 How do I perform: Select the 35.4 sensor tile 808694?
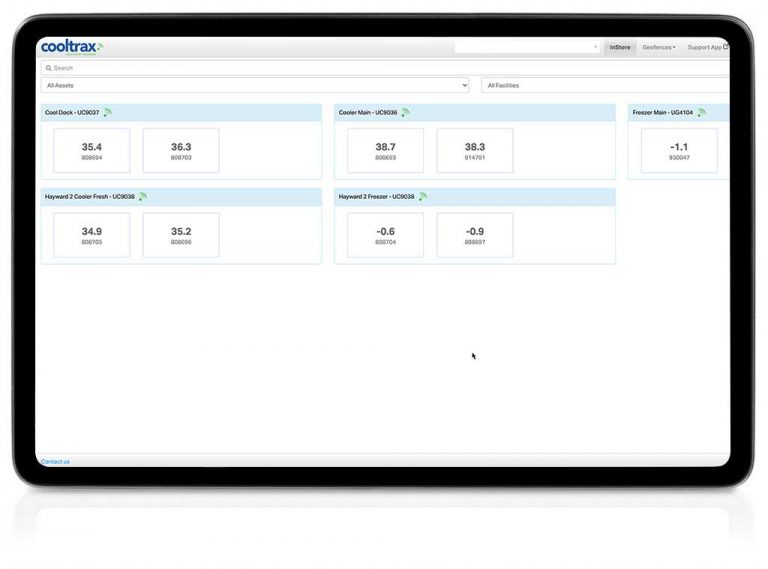[x=92, y=151]
